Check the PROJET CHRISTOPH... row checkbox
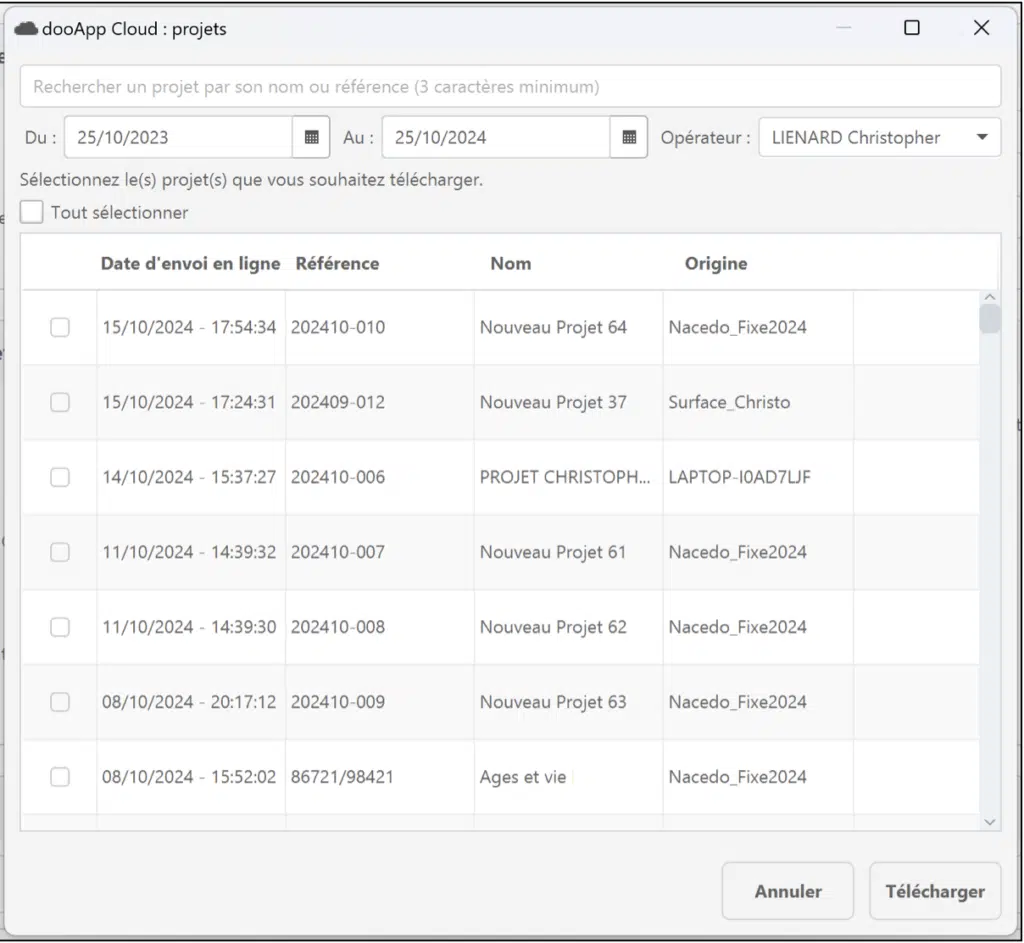Screen dimensions: 1024x943 pos(60,477)
